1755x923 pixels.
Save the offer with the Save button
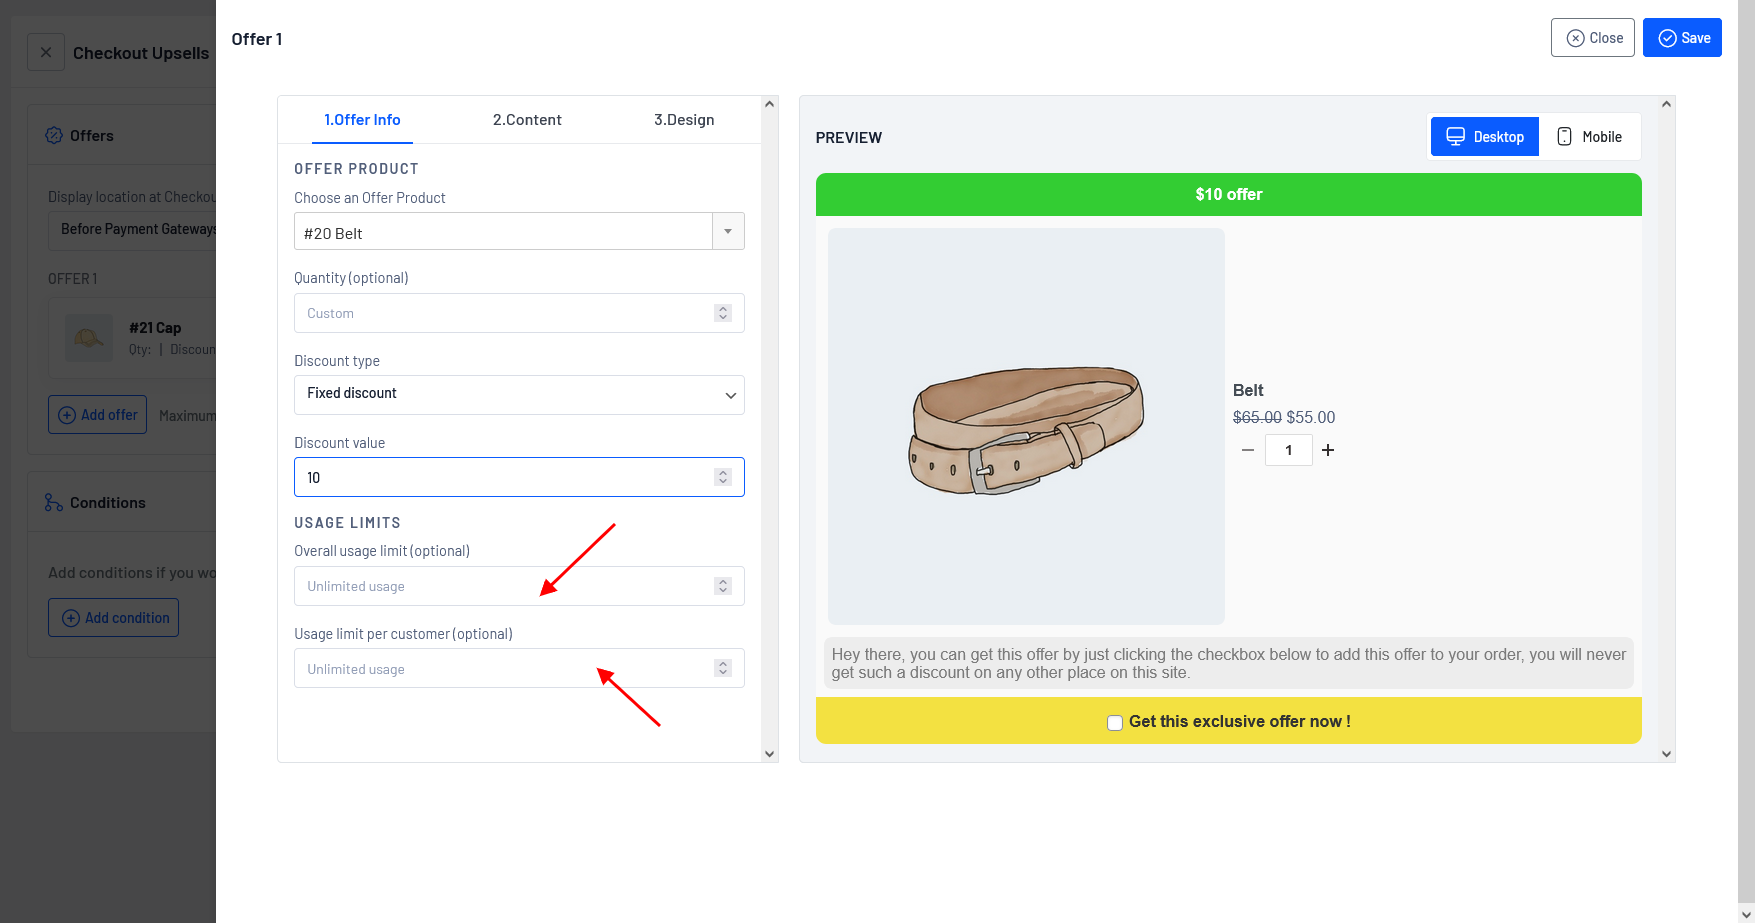1682,38
